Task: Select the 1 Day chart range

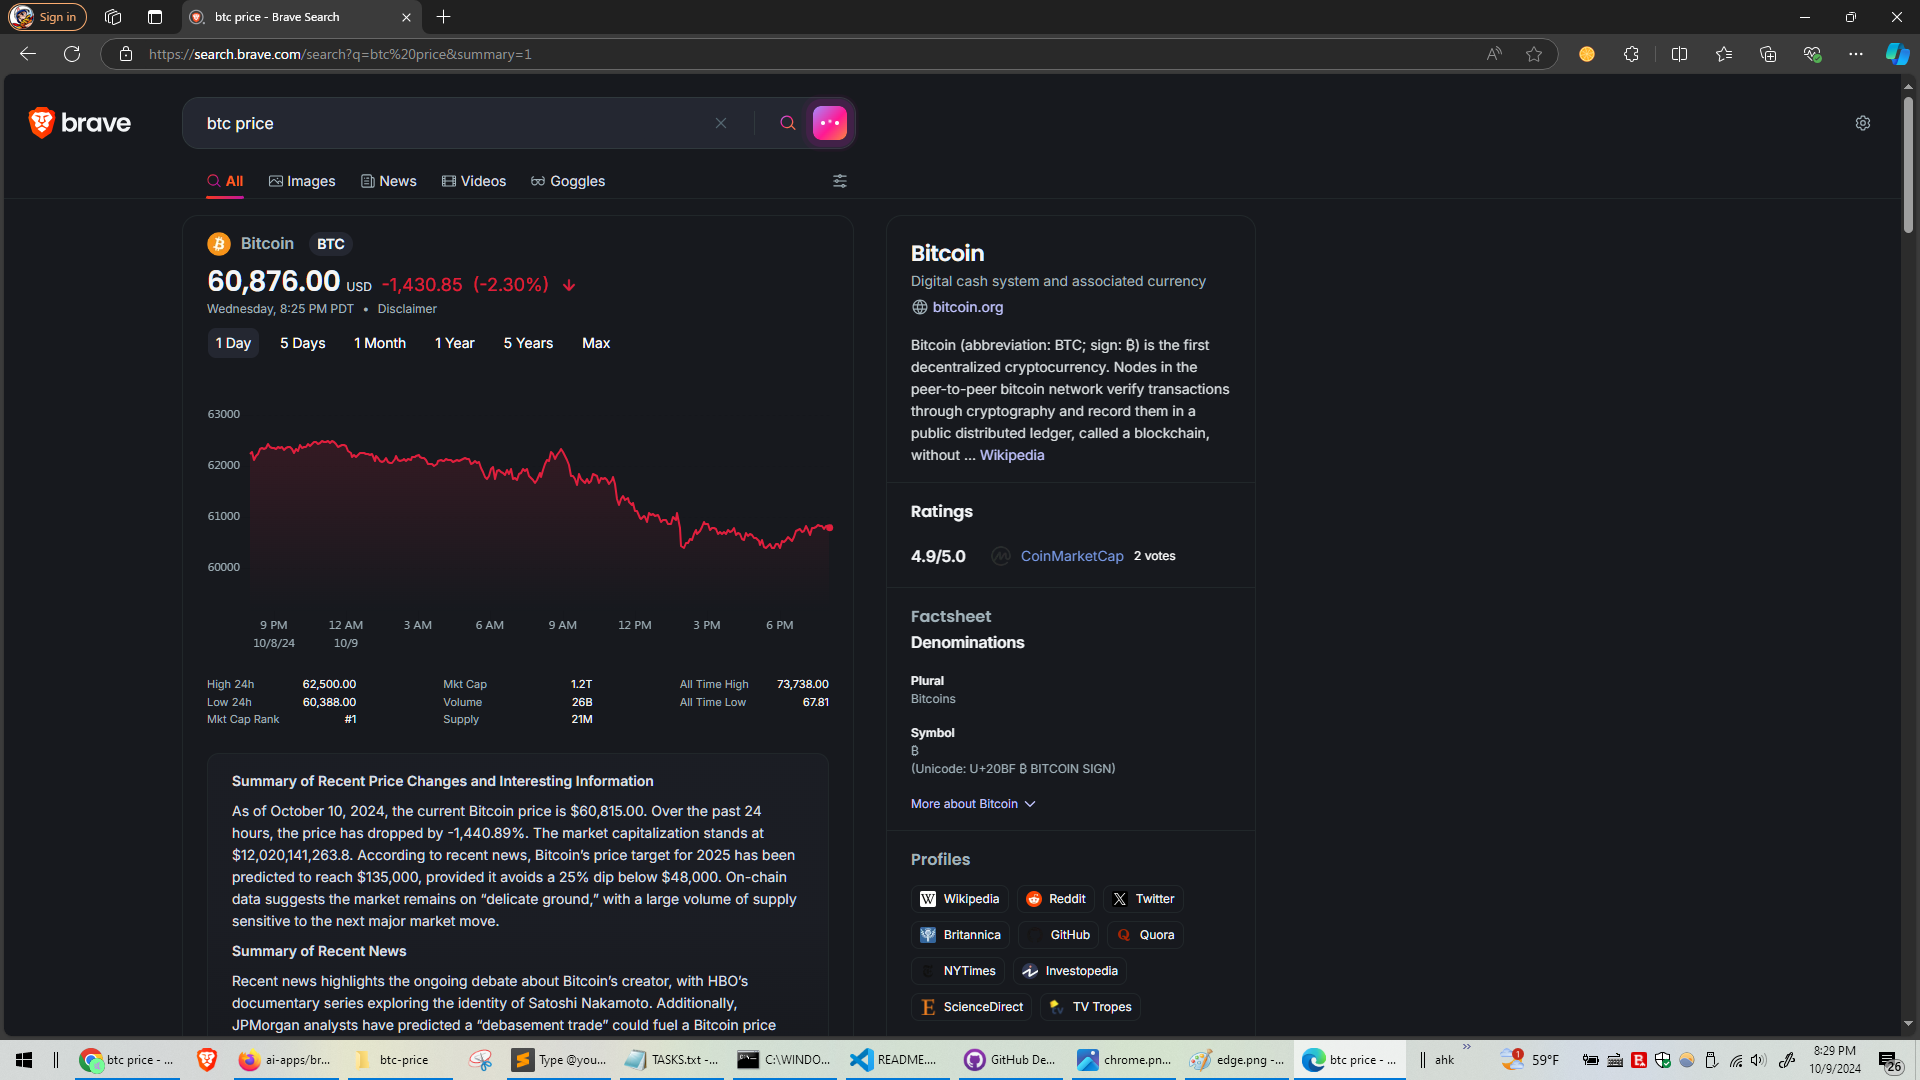Action: point(233,343)
